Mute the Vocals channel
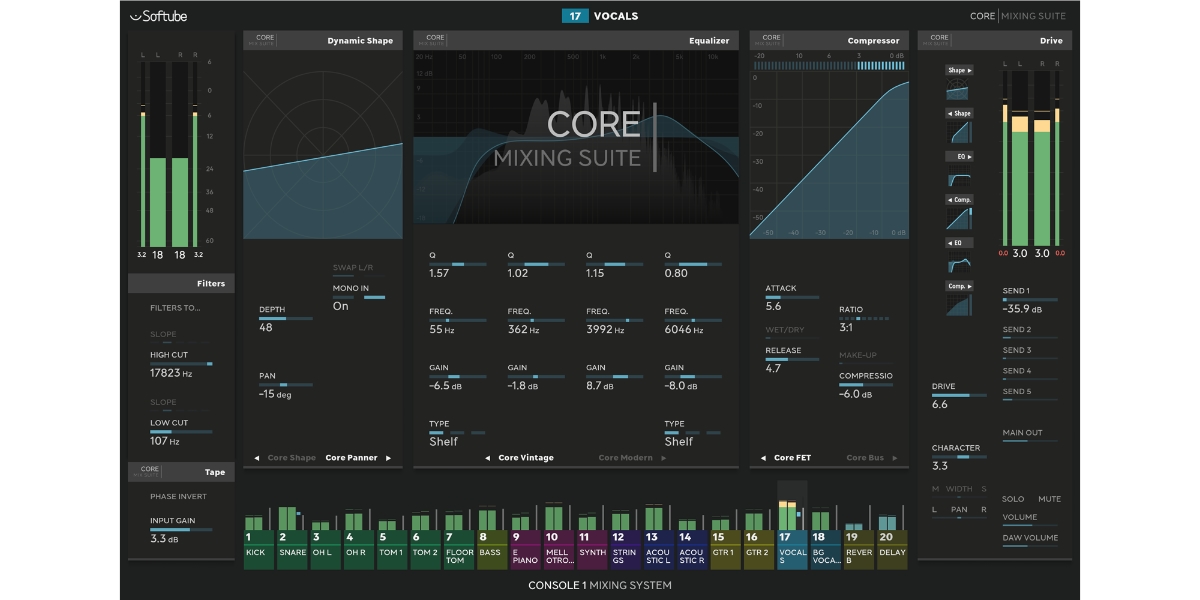Viewport: 1200px width, 600px height. [x=1049, y=498]
